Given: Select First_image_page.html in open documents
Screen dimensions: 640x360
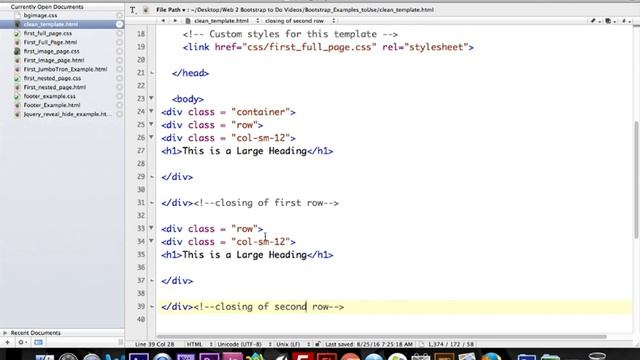Looking at the screenshot, I should 54,60.
